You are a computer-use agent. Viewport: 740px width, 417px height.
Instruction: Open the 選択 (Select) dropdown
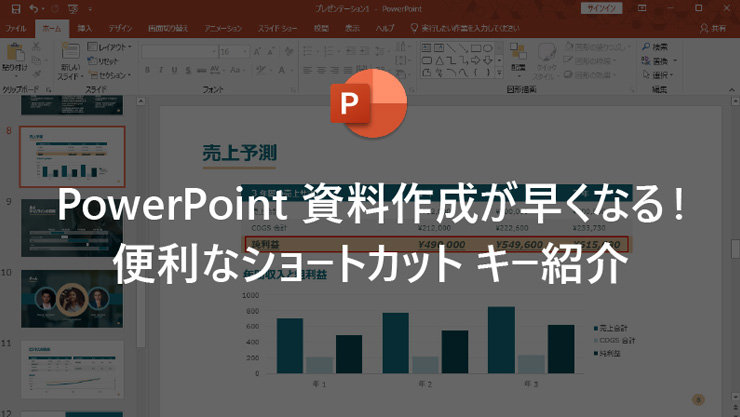[657, 75]
